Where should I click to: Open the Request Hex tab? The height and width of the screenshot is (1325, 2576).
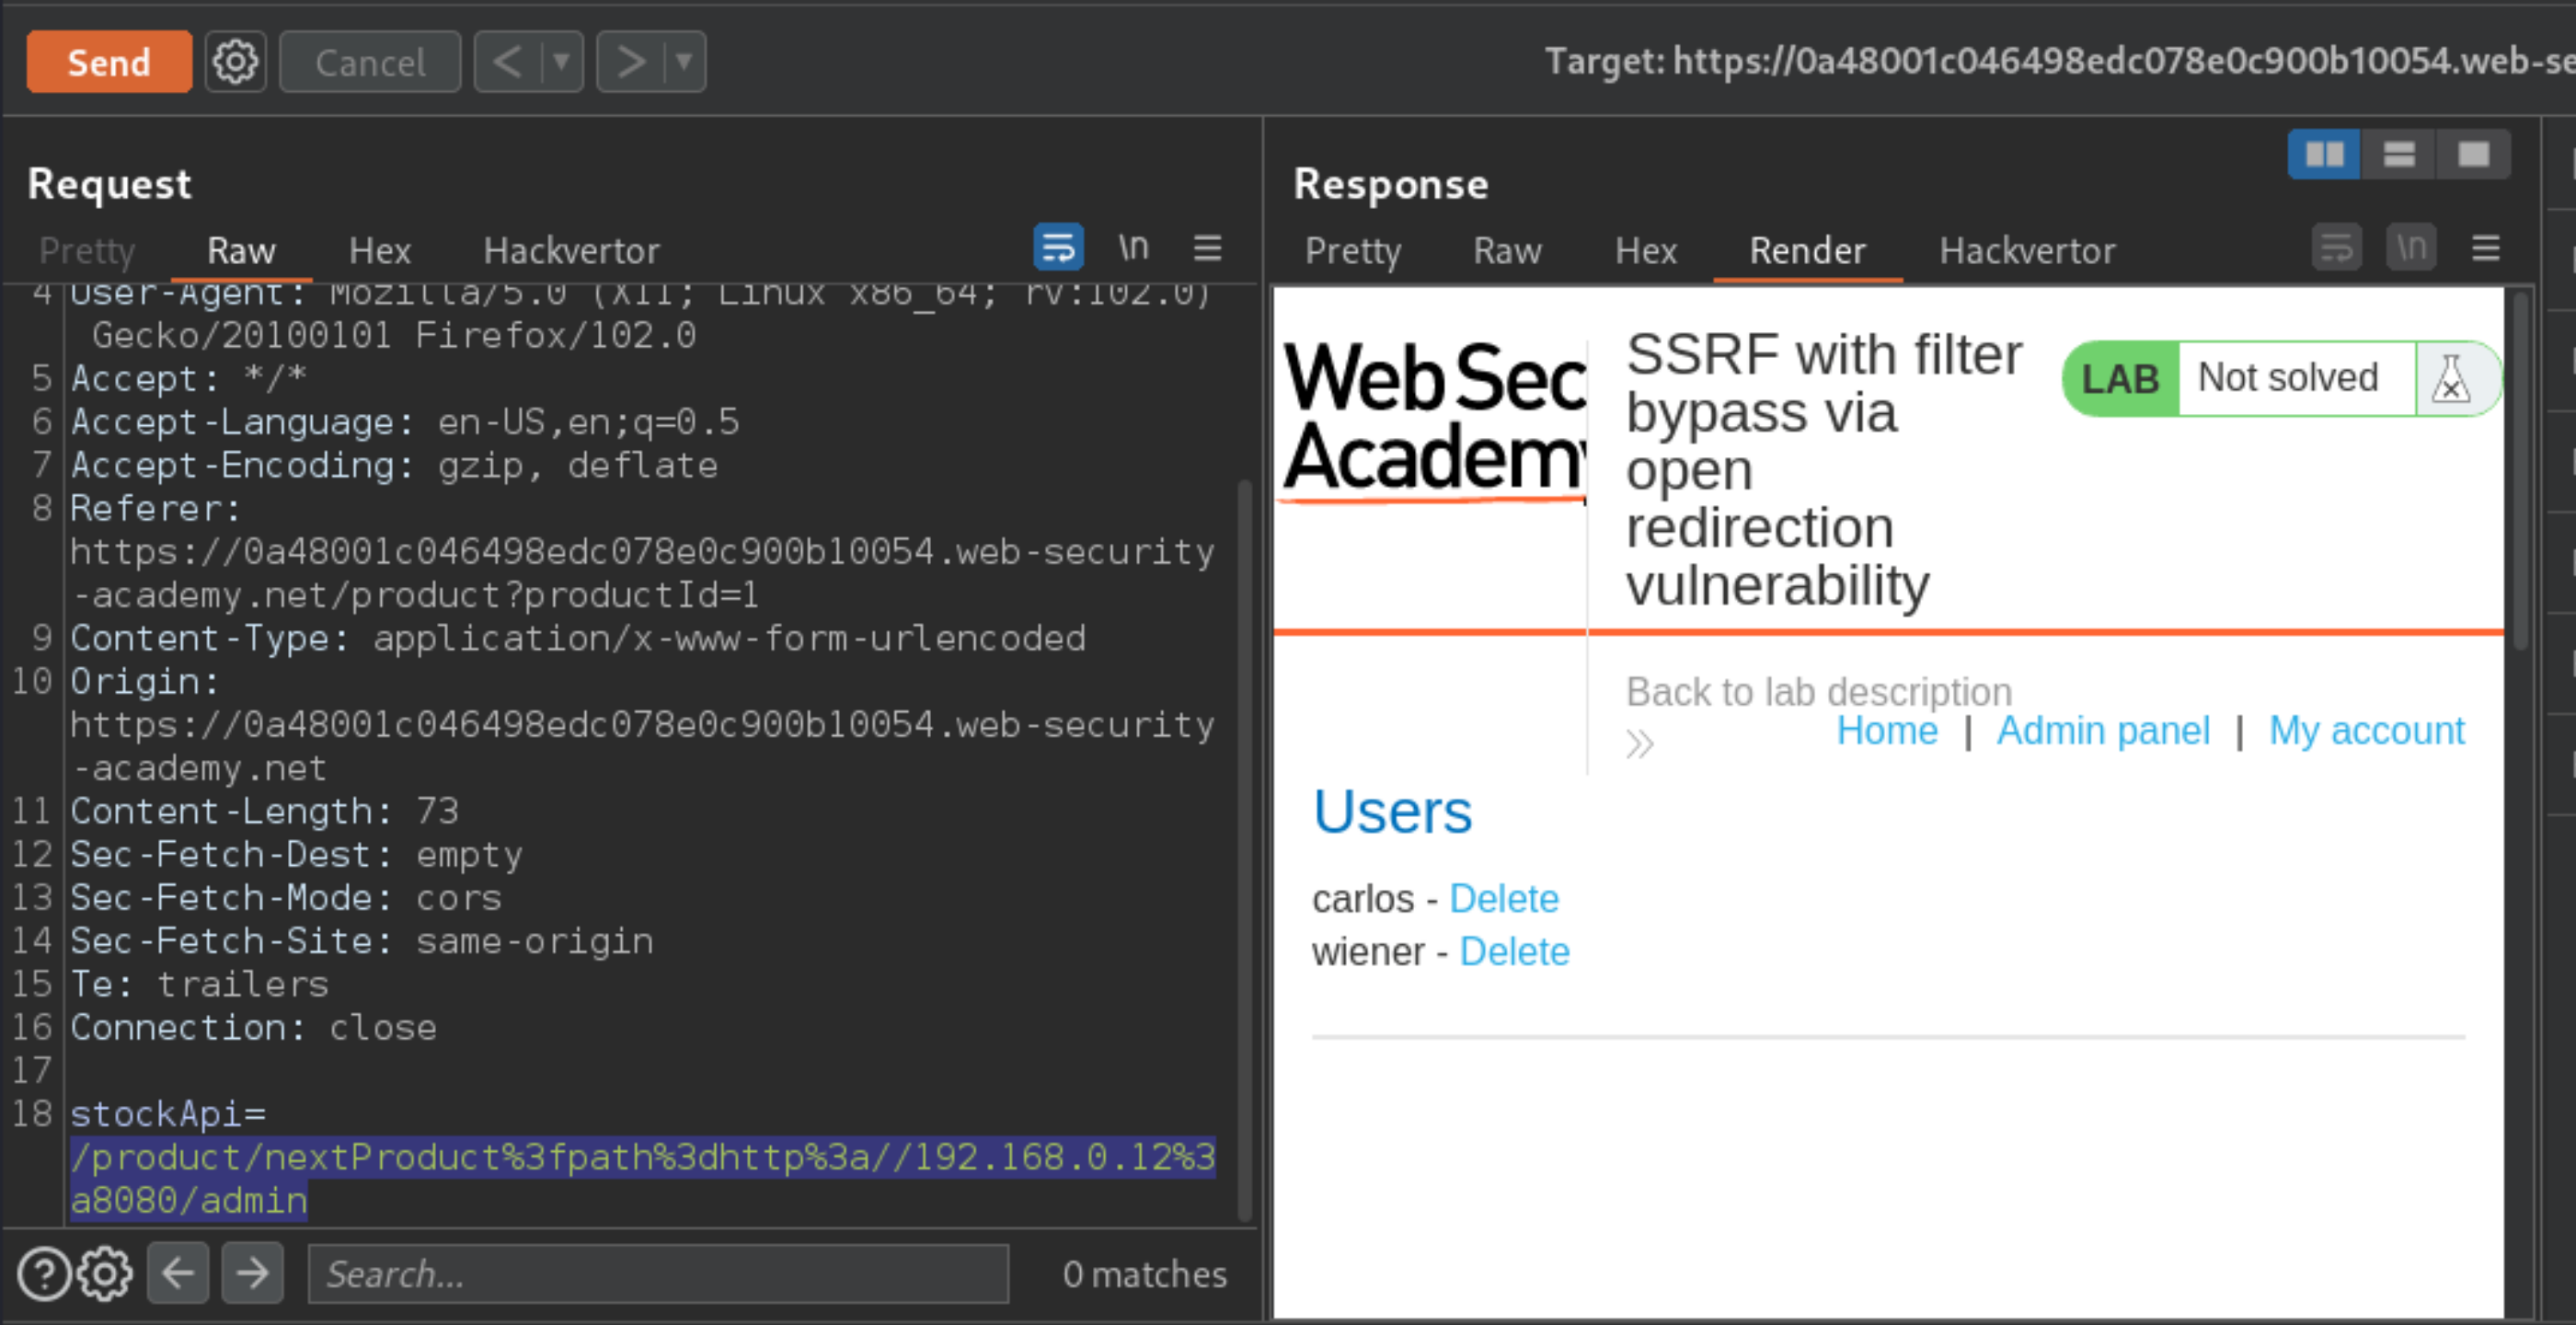pyautogui.click(x=380, y=250)
